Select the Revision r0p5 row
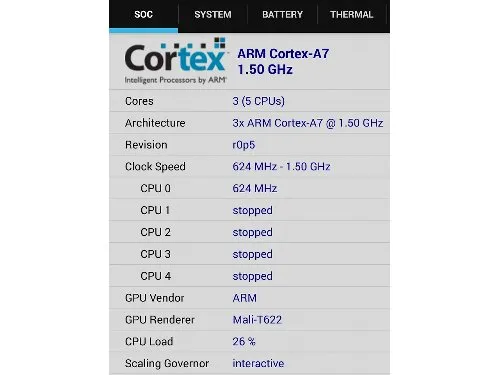Image resolution: width=500 pixels, height=375 pixels. 249,145
